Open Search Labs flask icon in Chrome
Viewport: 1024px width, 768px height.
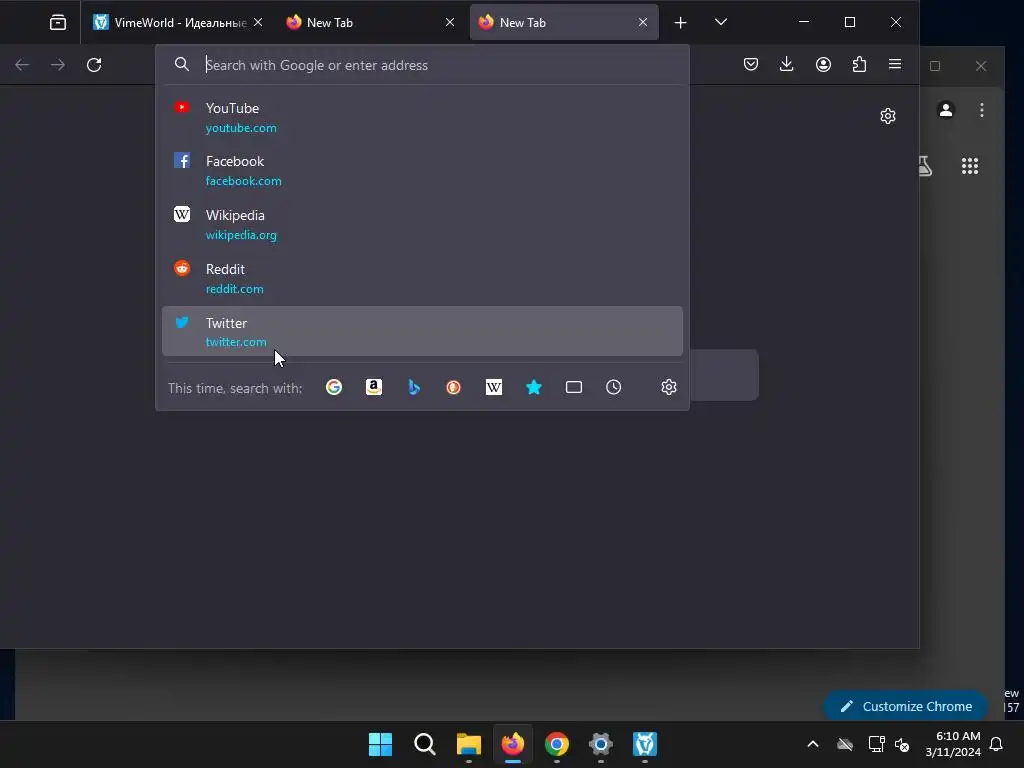click(x=925, y=166)
